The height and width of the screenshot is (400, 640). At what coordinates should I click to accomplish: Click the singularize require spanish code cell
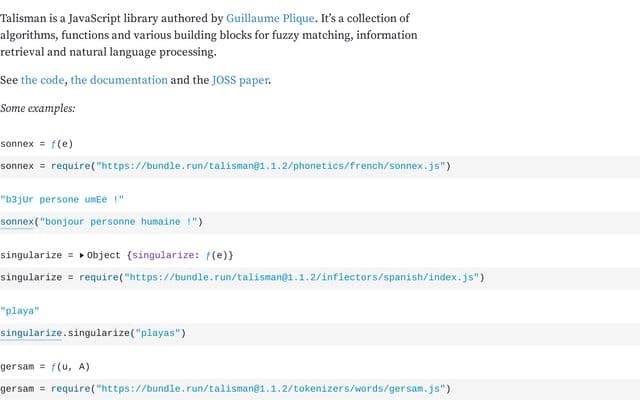[x=320, y=278]
